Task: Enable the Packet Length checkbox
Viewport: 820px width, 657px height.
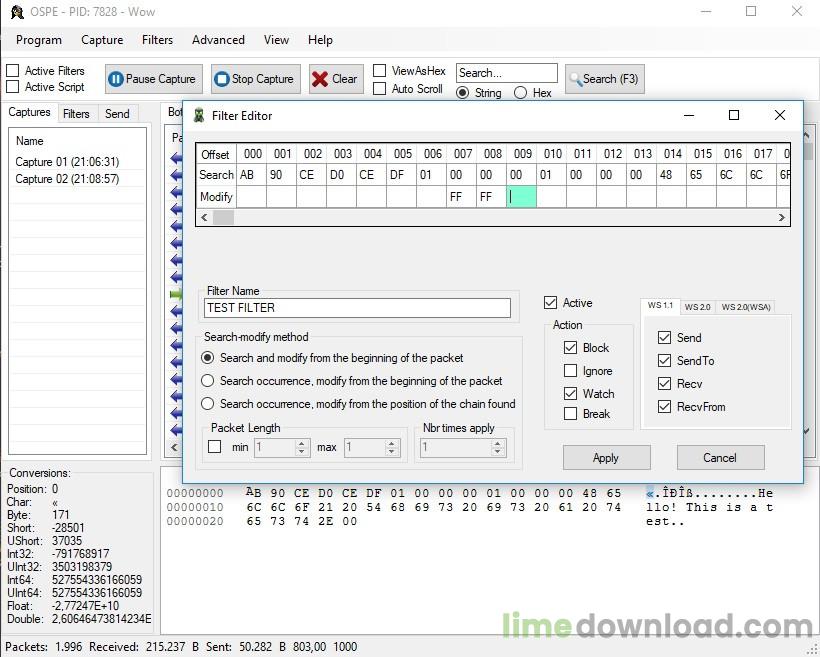Action: [x=214, y=447]
